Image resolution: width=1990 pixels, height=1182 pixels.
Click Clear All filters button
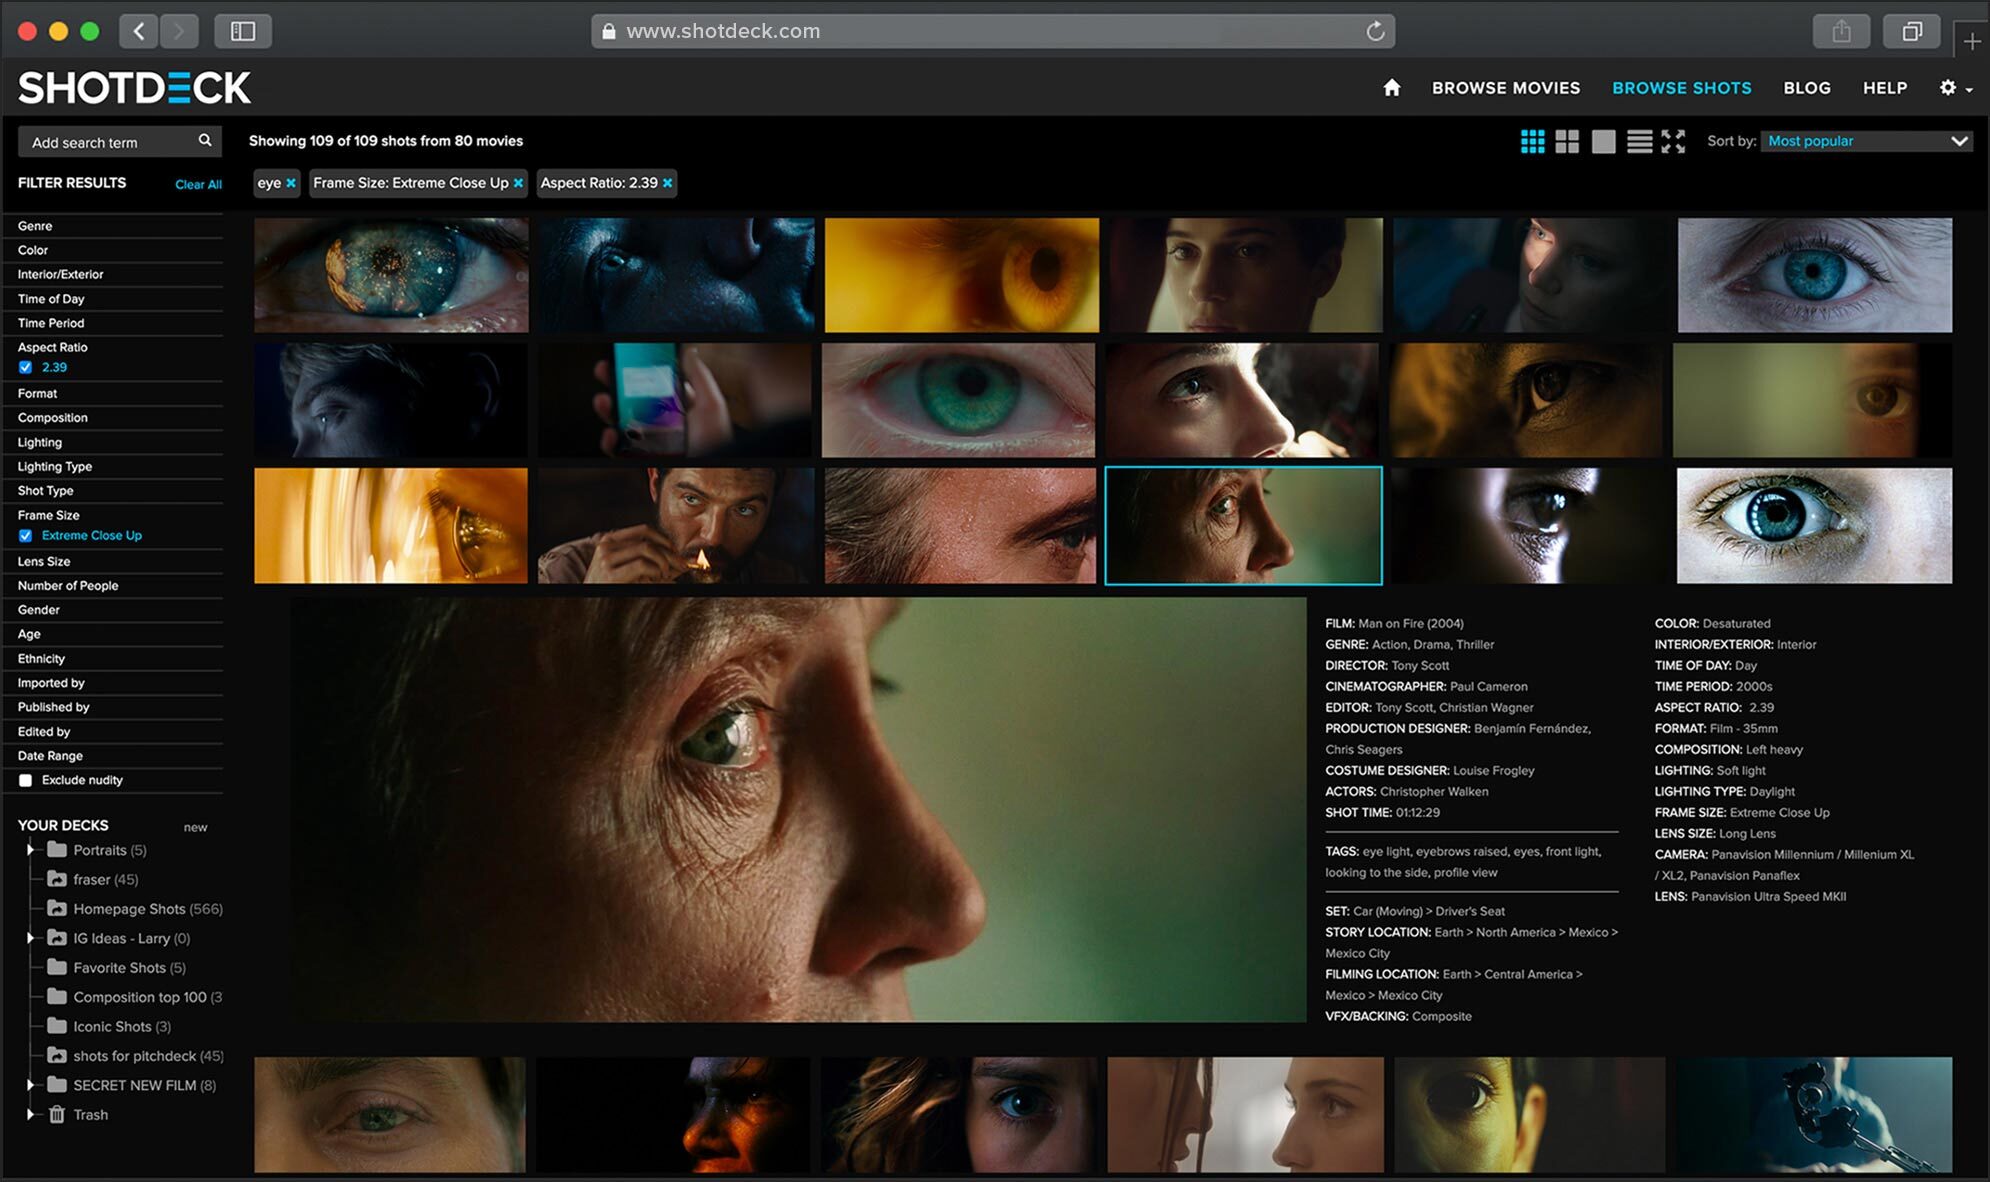tap(195, 182)
